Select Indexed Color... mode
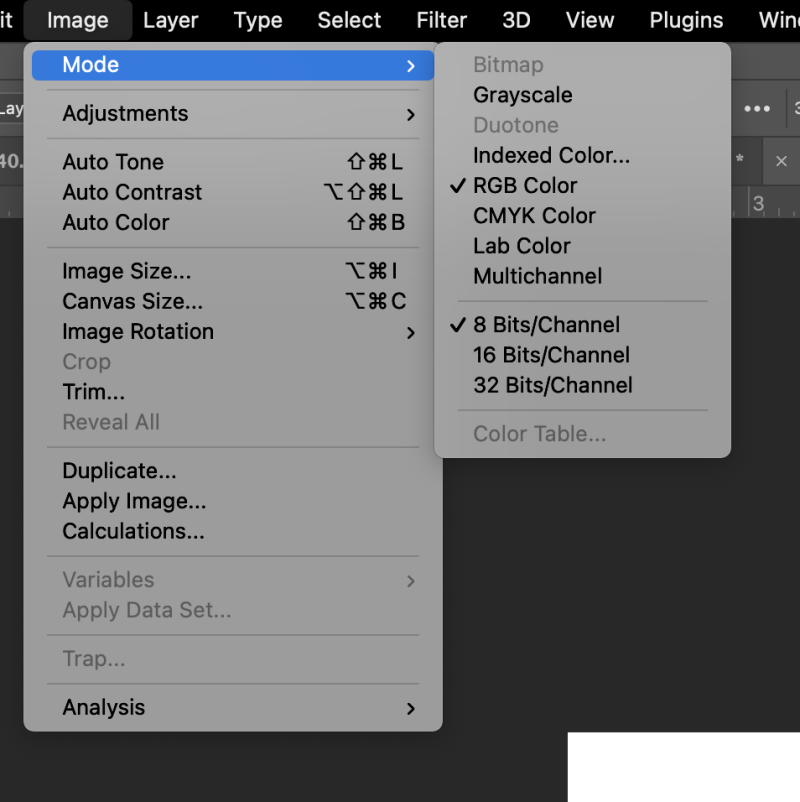 (x=551, y=156)
